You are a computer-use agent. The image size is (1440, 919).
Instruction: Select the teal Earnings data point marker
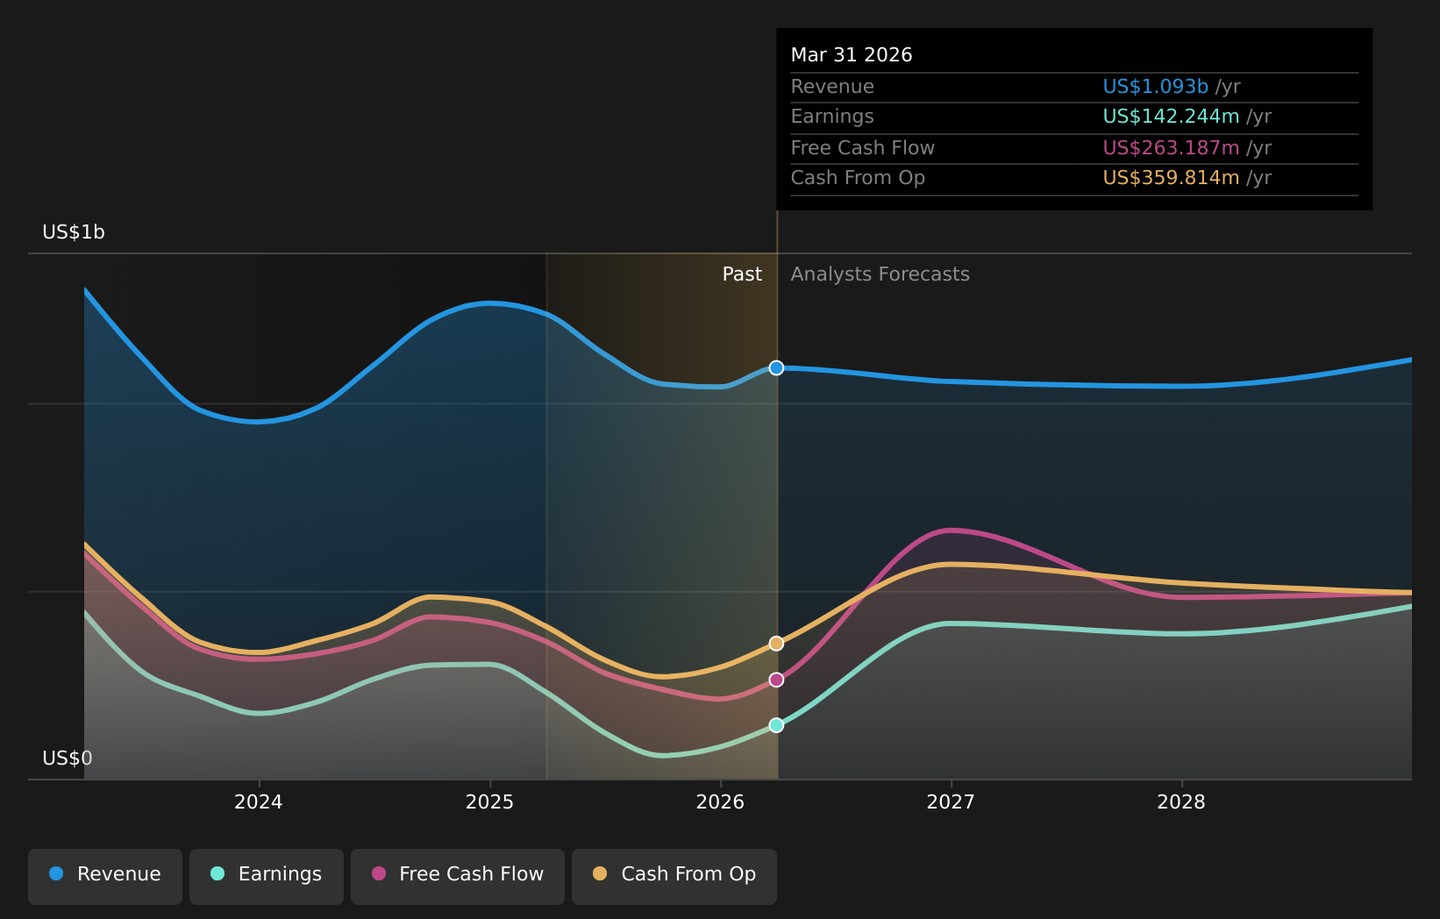click(x=776, y=725)
